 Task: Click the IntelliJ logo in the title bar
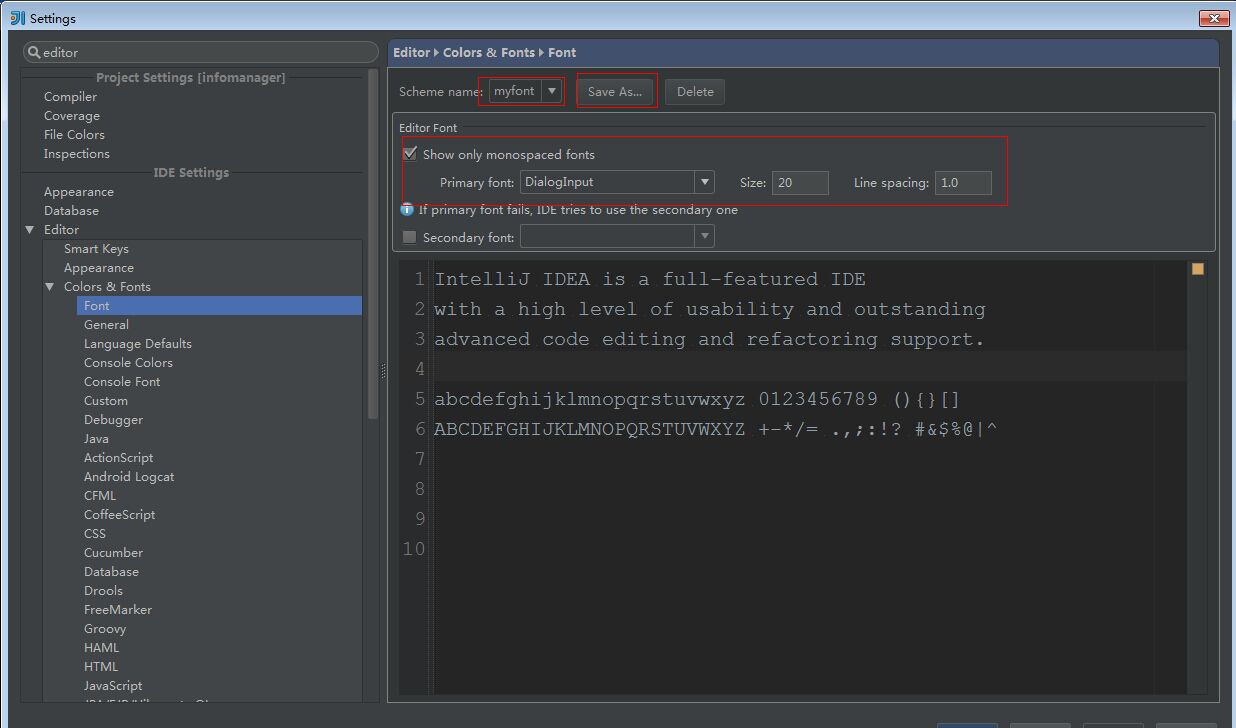[18, 18]
